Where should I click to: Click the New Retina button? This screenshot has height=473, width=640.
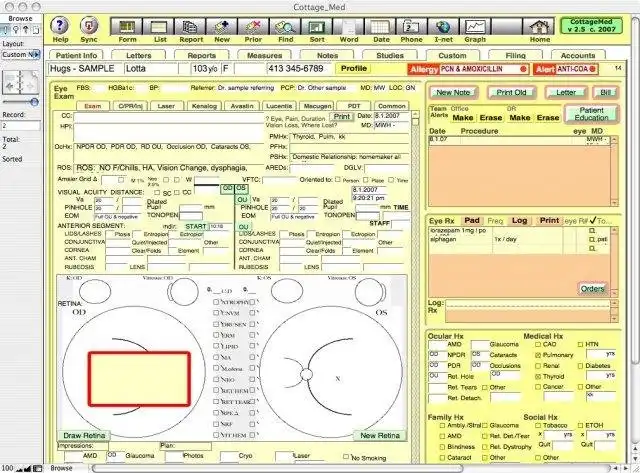click(380, 435)
